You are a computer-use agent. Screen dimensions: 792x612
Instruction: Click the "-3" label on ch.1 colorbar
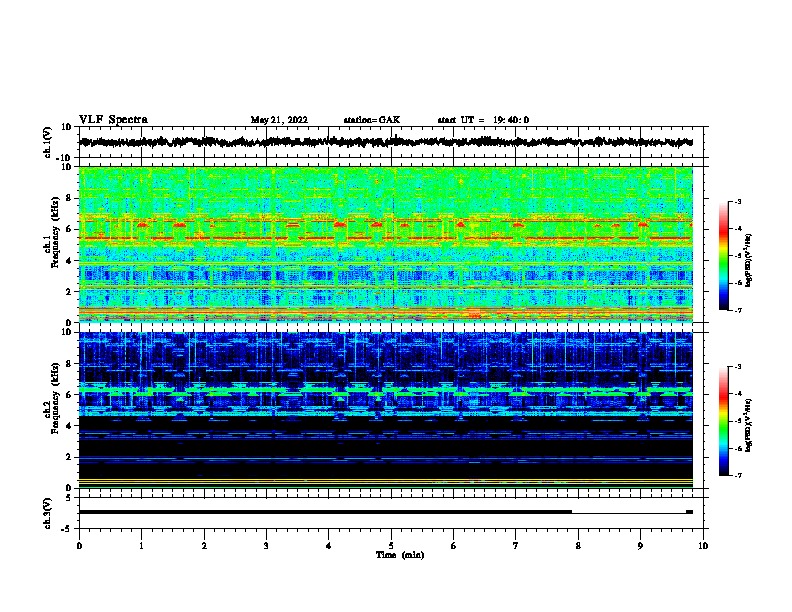tap(737, 202)
